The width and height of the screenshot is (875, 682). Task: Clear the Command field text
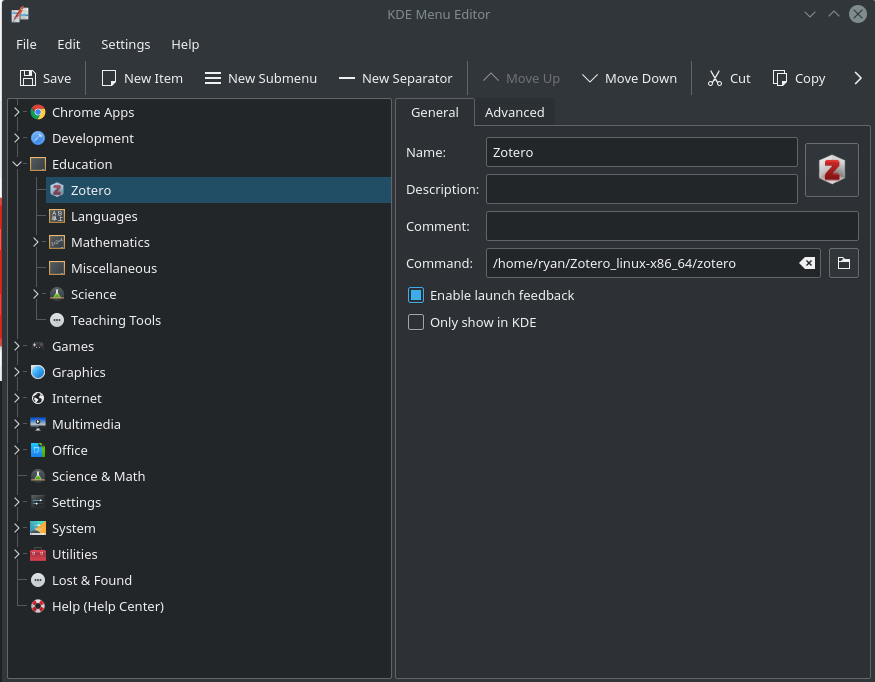click(x=807, y=263)
